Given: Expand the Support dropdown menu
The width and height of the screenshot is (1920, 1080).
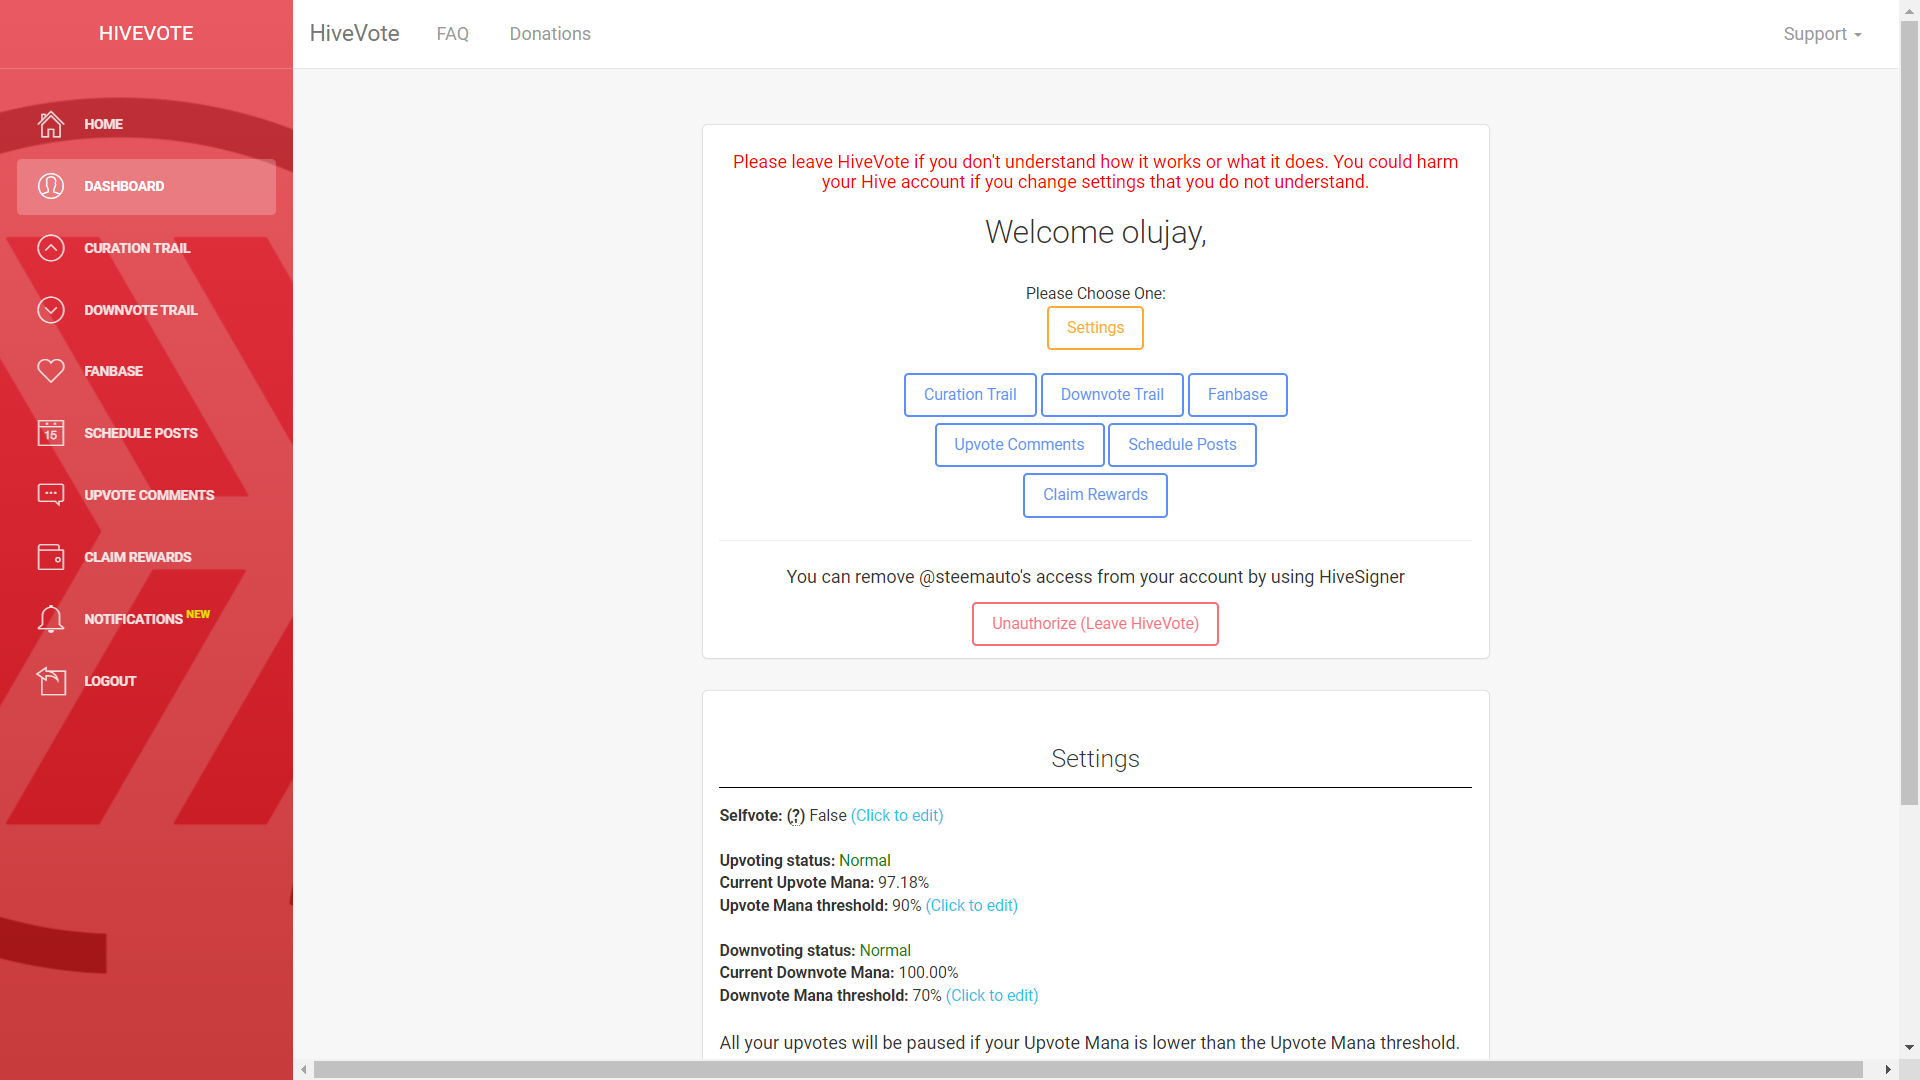Looking at the screenshot, I should [1822, 34].
